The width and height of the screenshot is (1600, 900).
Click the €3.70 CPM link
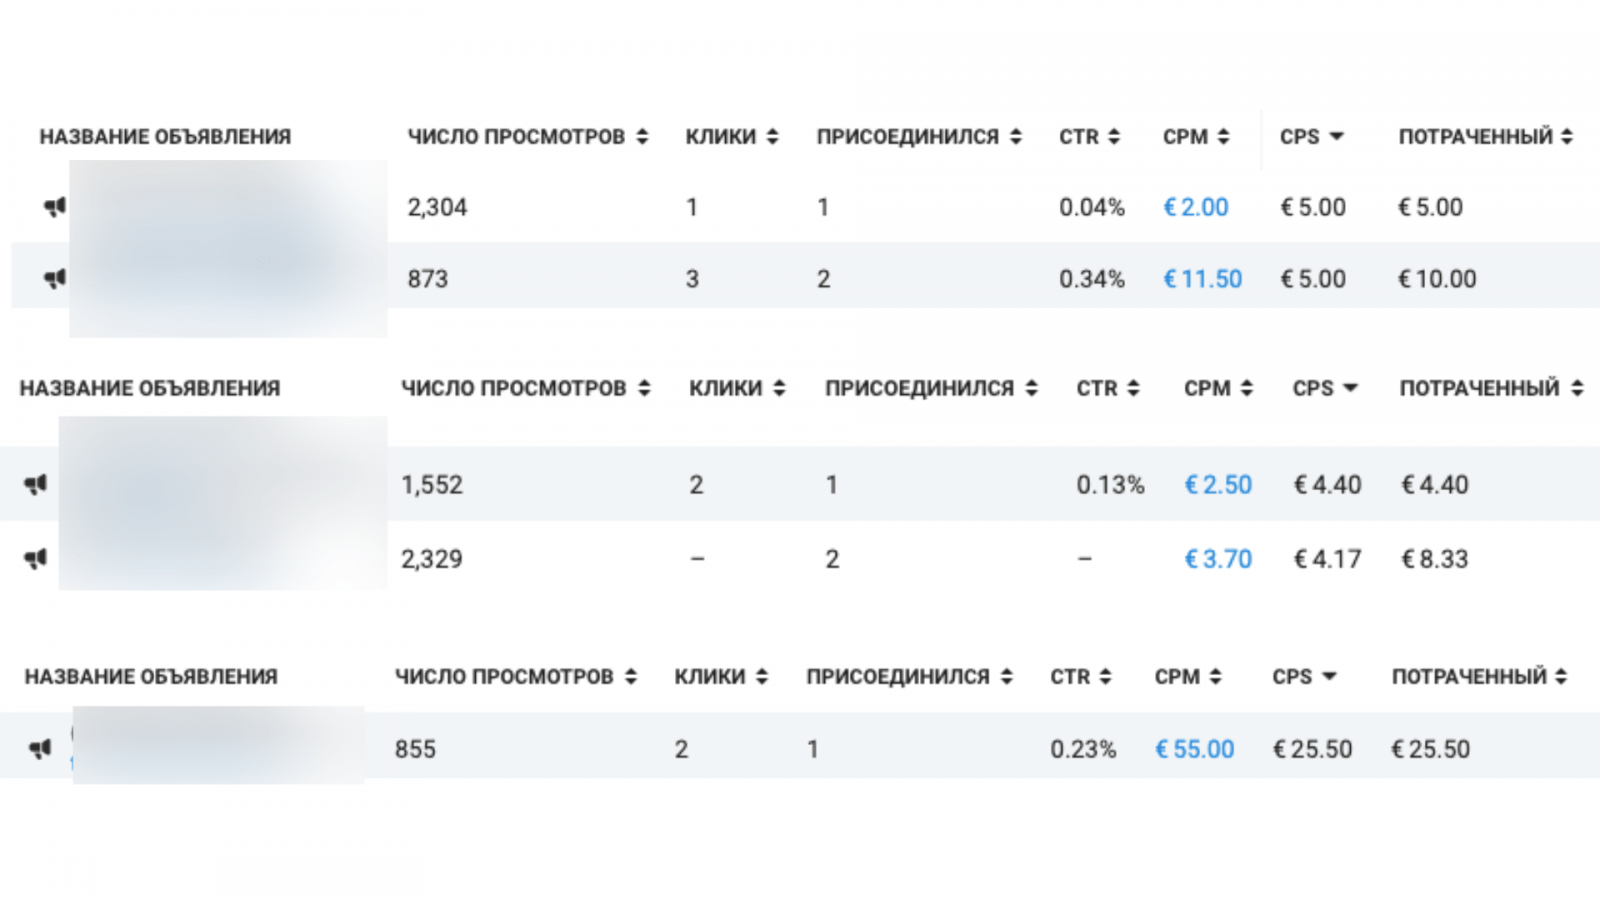1218,559
